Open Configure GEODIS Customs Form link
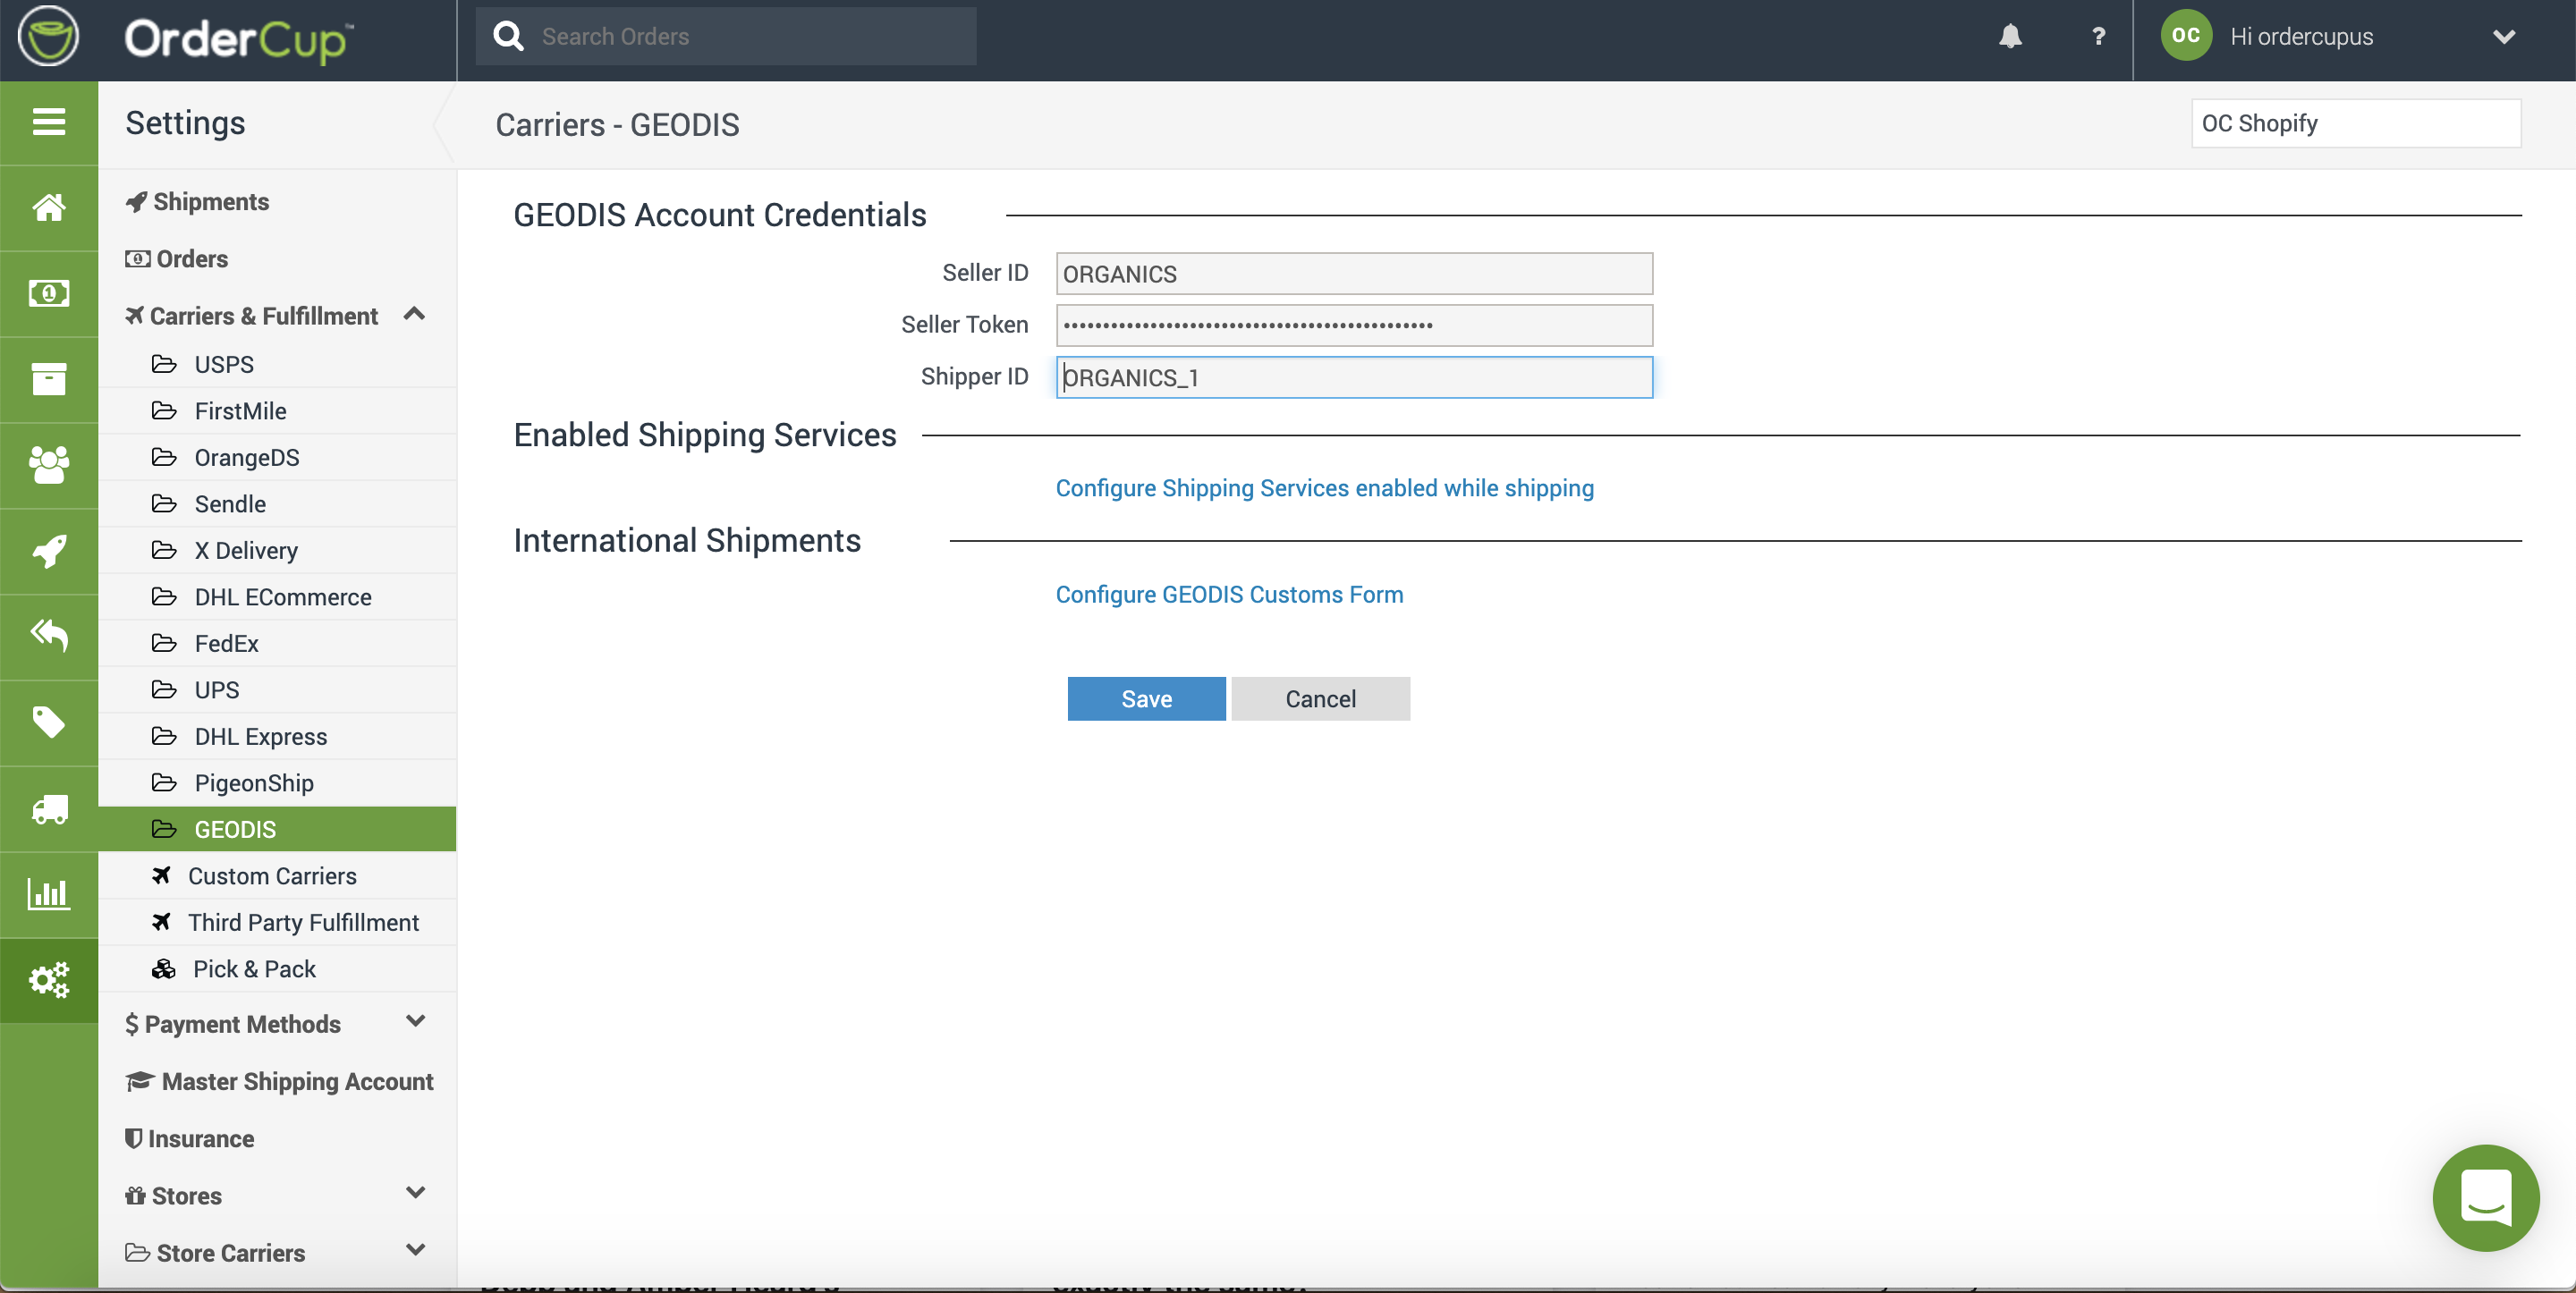The height and width of the screenshot is (1293, 2576). click(1229, 595)
